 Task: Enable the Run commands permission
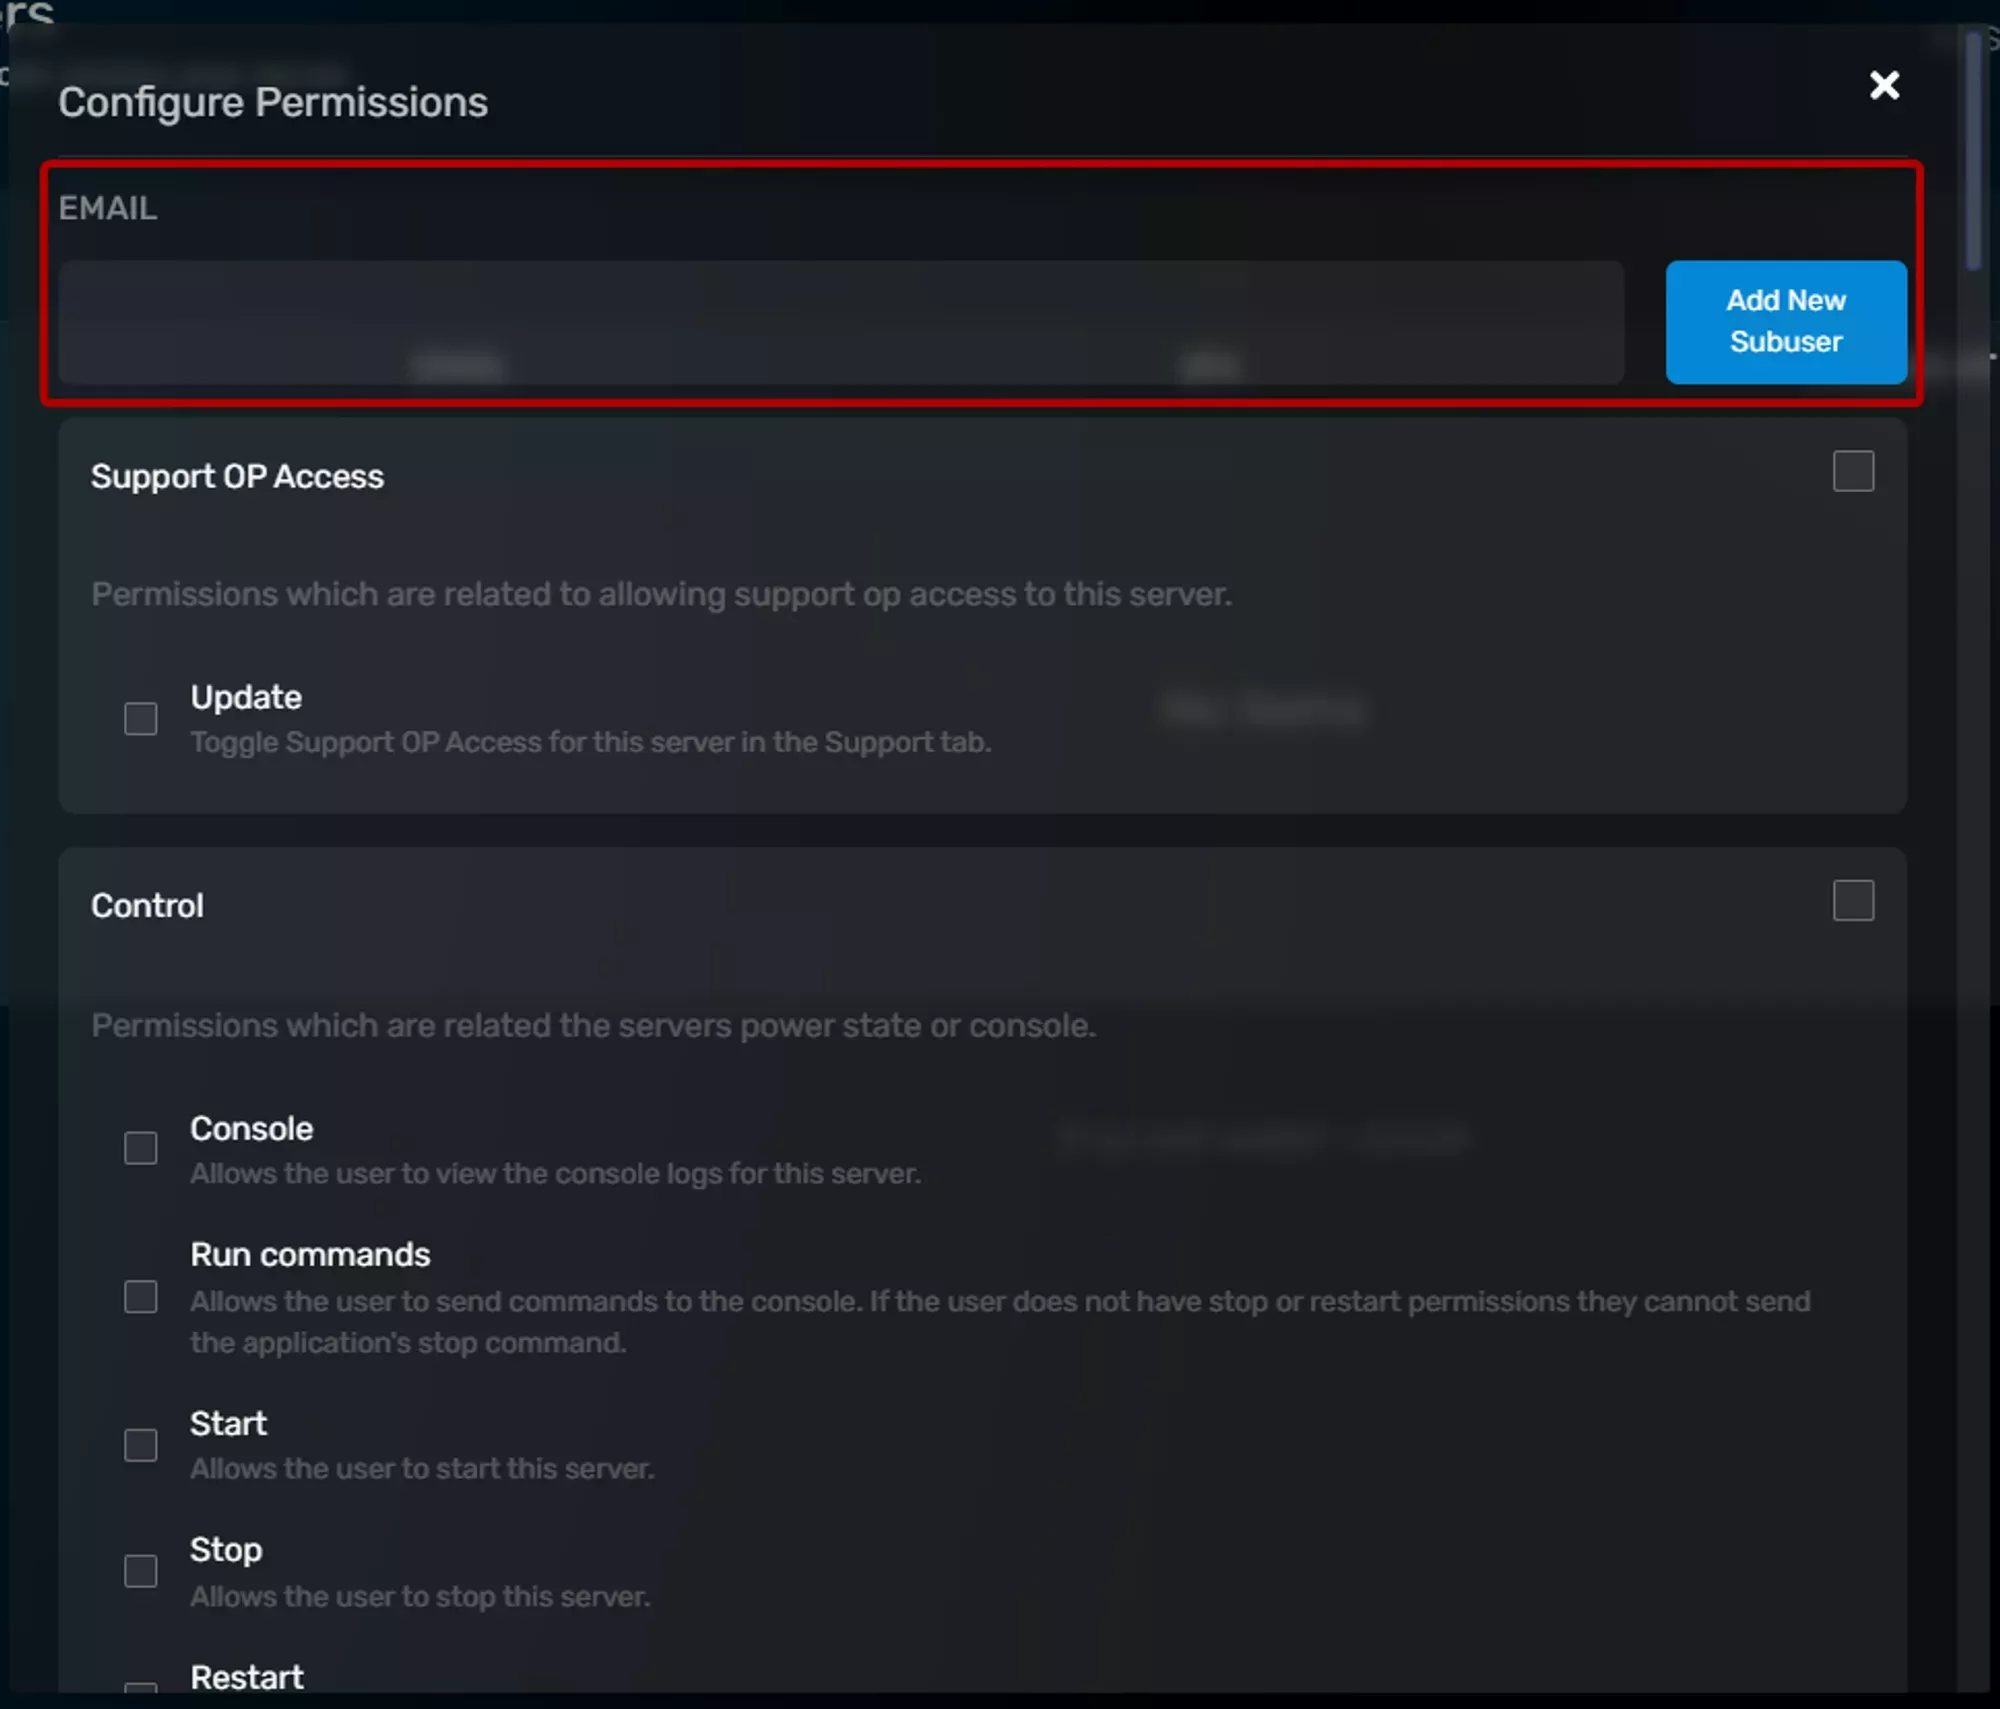click(139, 1297)
